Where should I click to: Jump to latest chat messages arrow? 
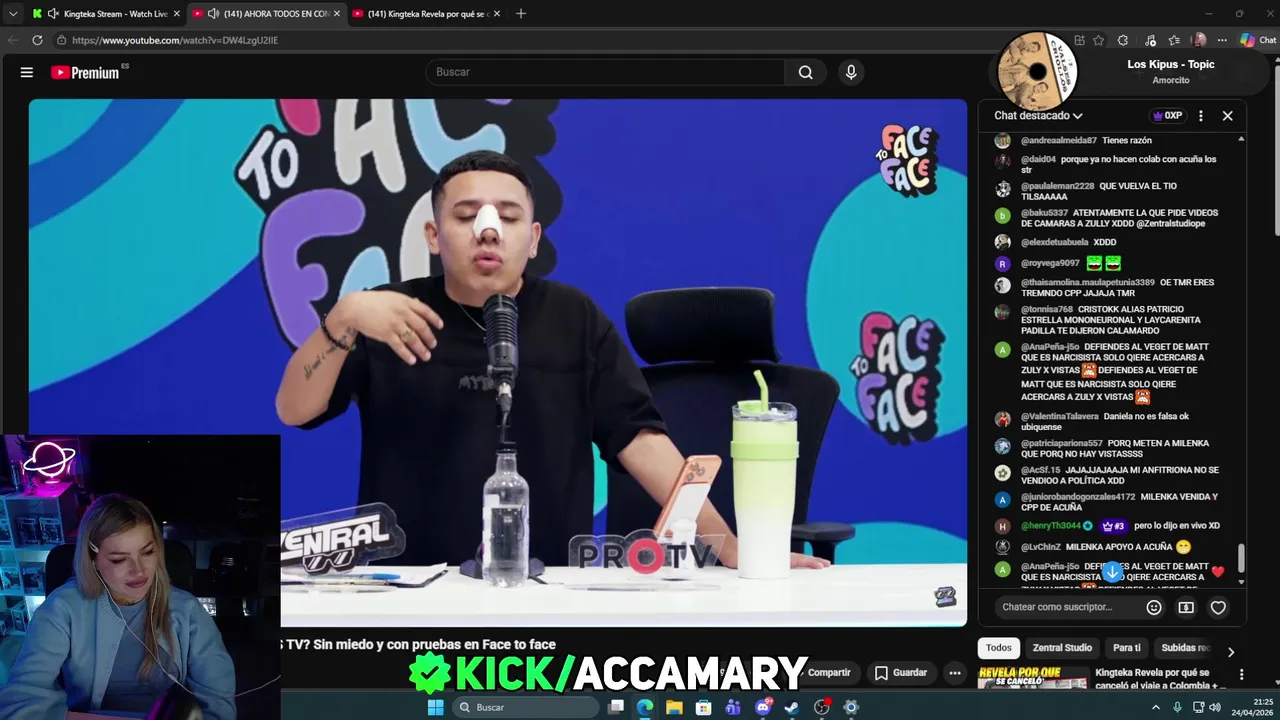1112,571
